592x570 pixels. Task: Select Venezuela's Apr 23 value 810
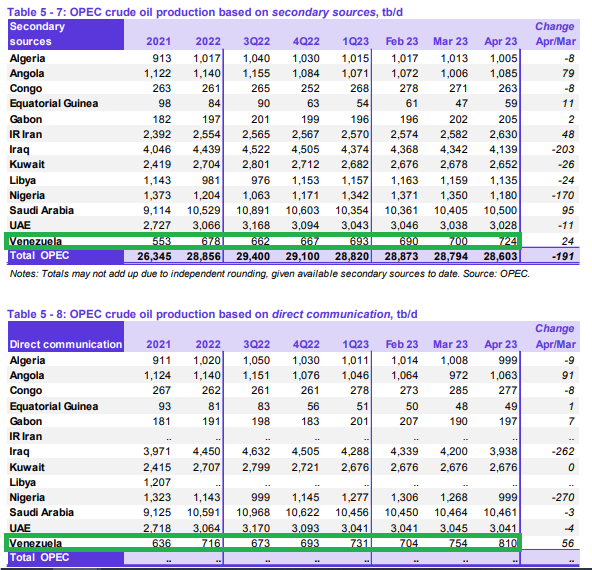pyautogui.click(x=507, y=544)
